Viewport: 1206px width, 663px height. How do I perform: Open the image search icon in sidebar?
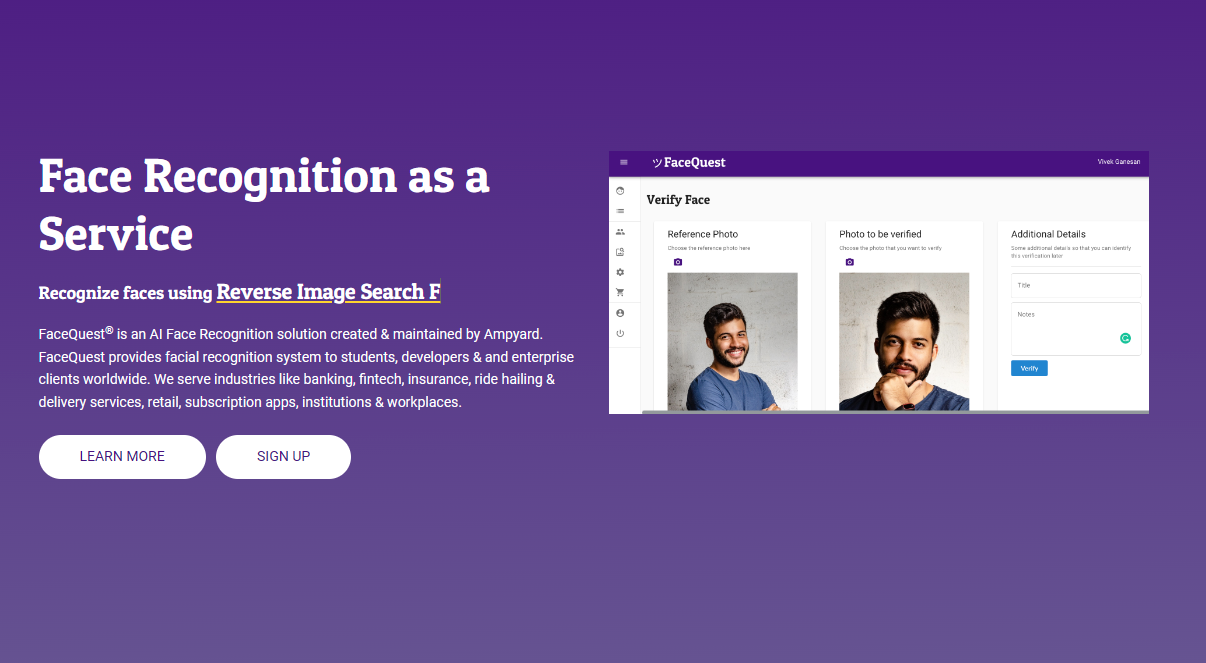coord(620,252)
